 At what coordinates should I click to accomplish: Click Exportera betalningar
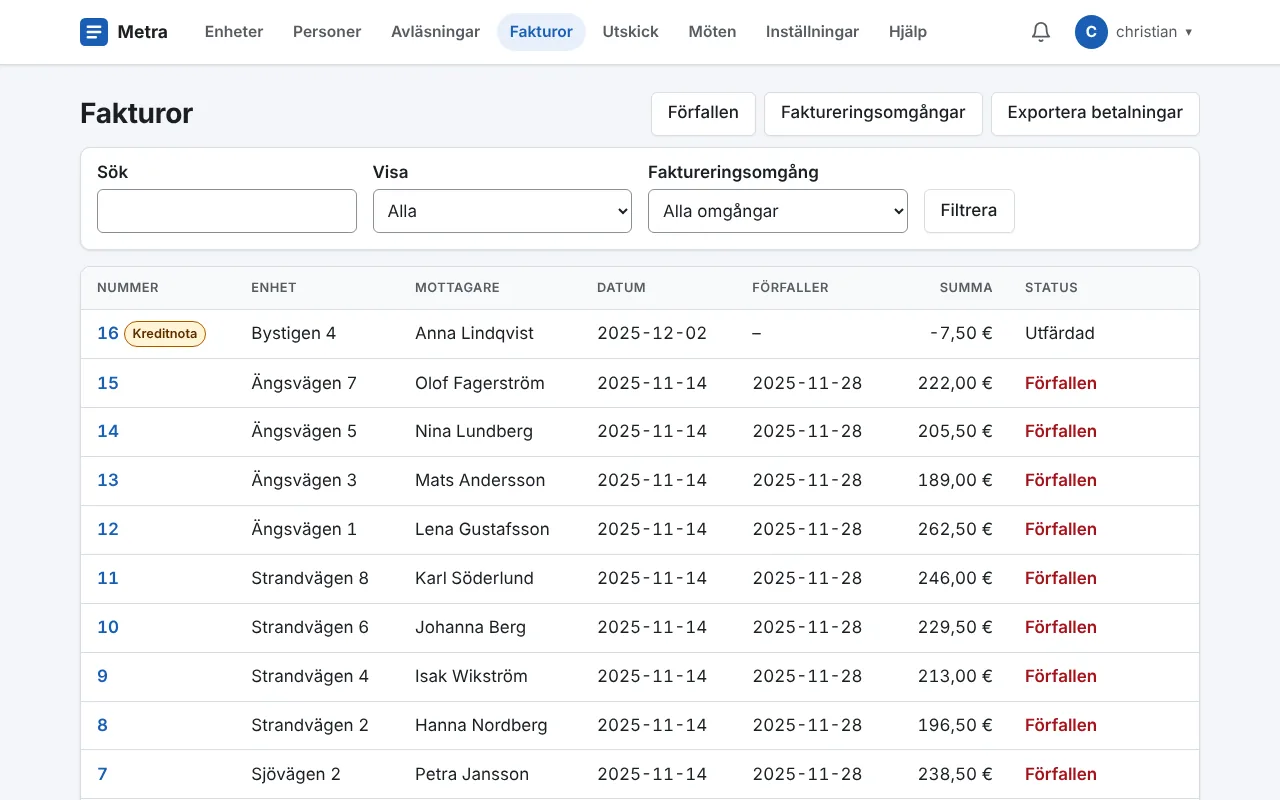1095,113
